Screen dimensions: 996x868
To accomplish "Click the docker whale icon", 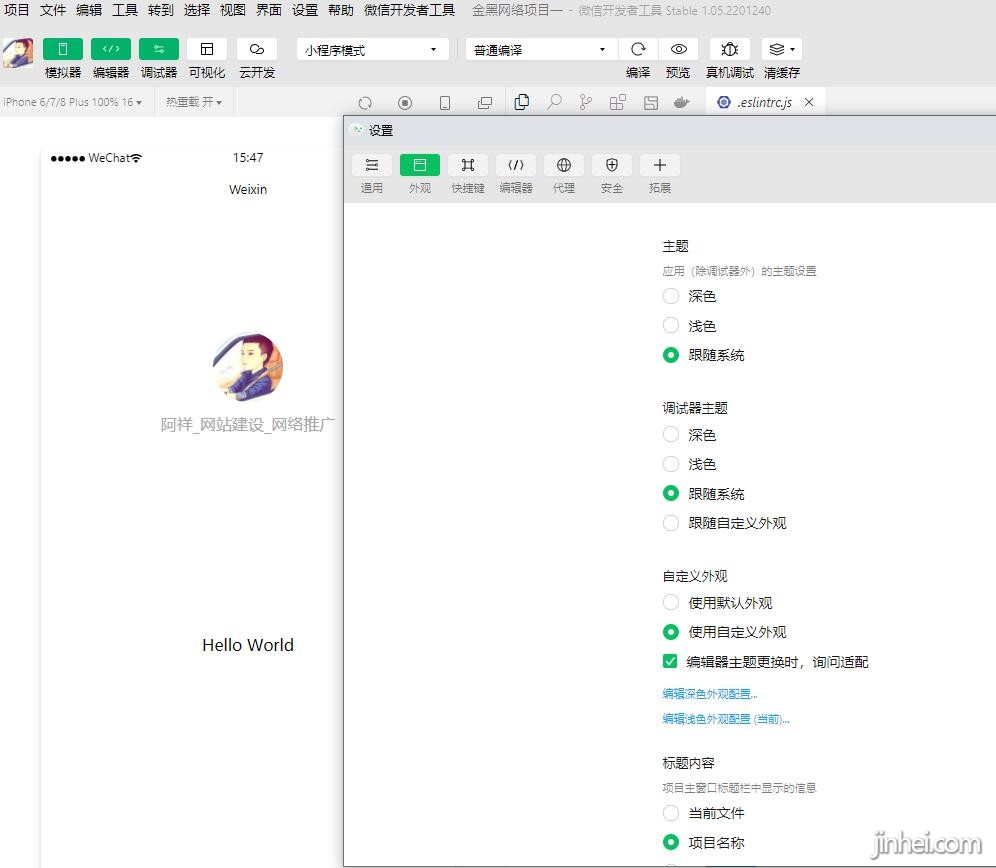I will coord(682,102).
